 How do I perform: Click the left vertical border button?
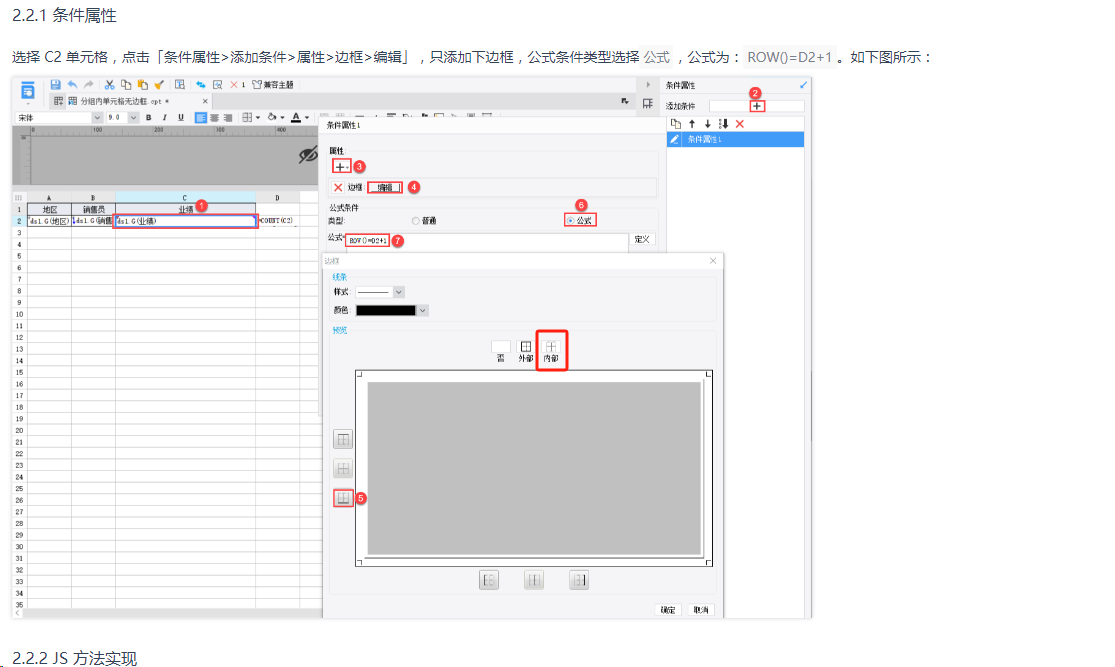click(489, 580)
